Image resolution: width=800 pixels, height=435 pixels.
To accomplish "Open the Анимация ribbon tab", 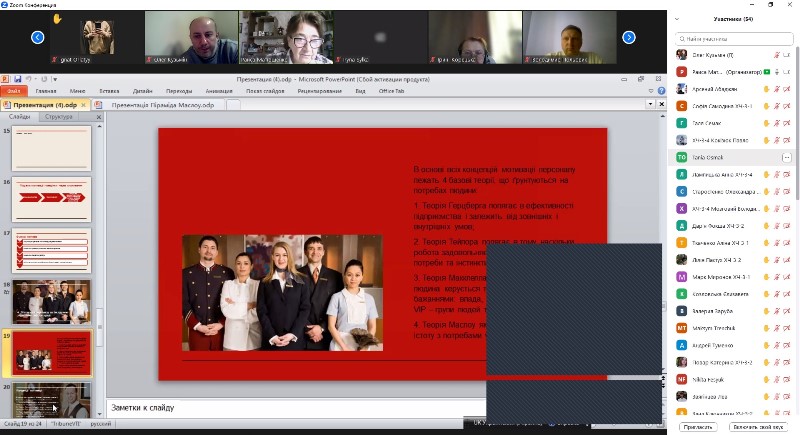I will click(219, 91).
